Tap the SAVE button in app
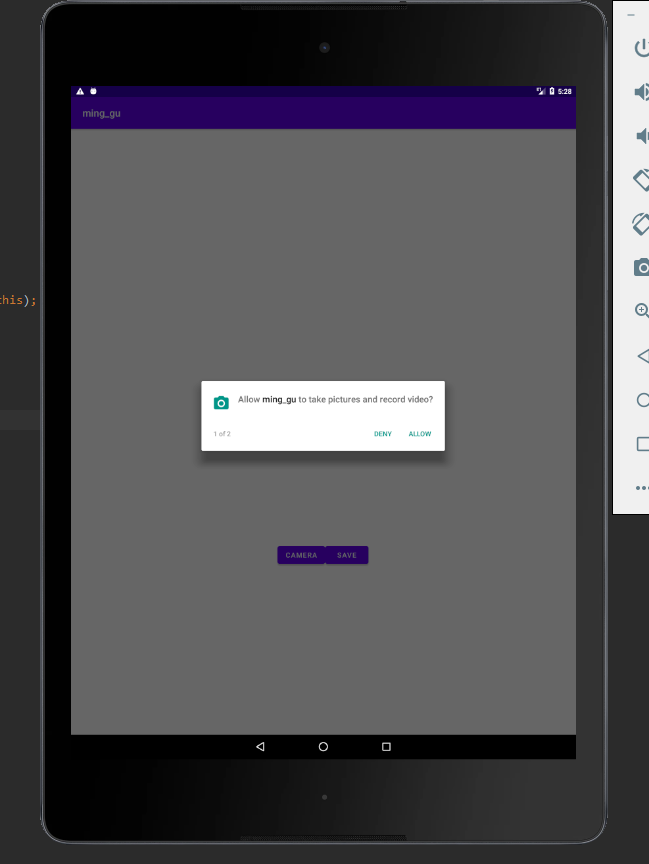The width and height of the screenshot is (649, 864). pos(347,555)
